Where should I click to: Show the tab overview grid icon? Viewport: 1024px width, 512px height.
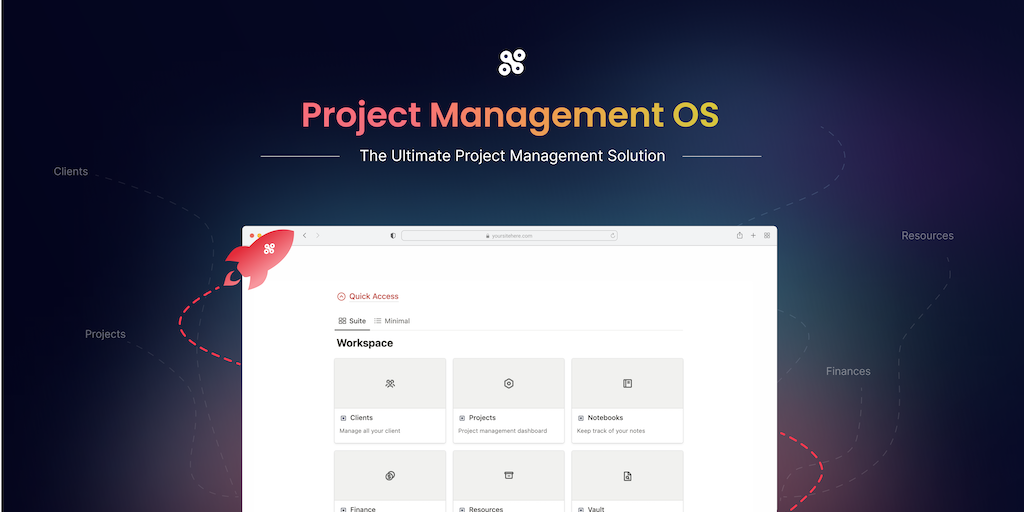point(767,236)
